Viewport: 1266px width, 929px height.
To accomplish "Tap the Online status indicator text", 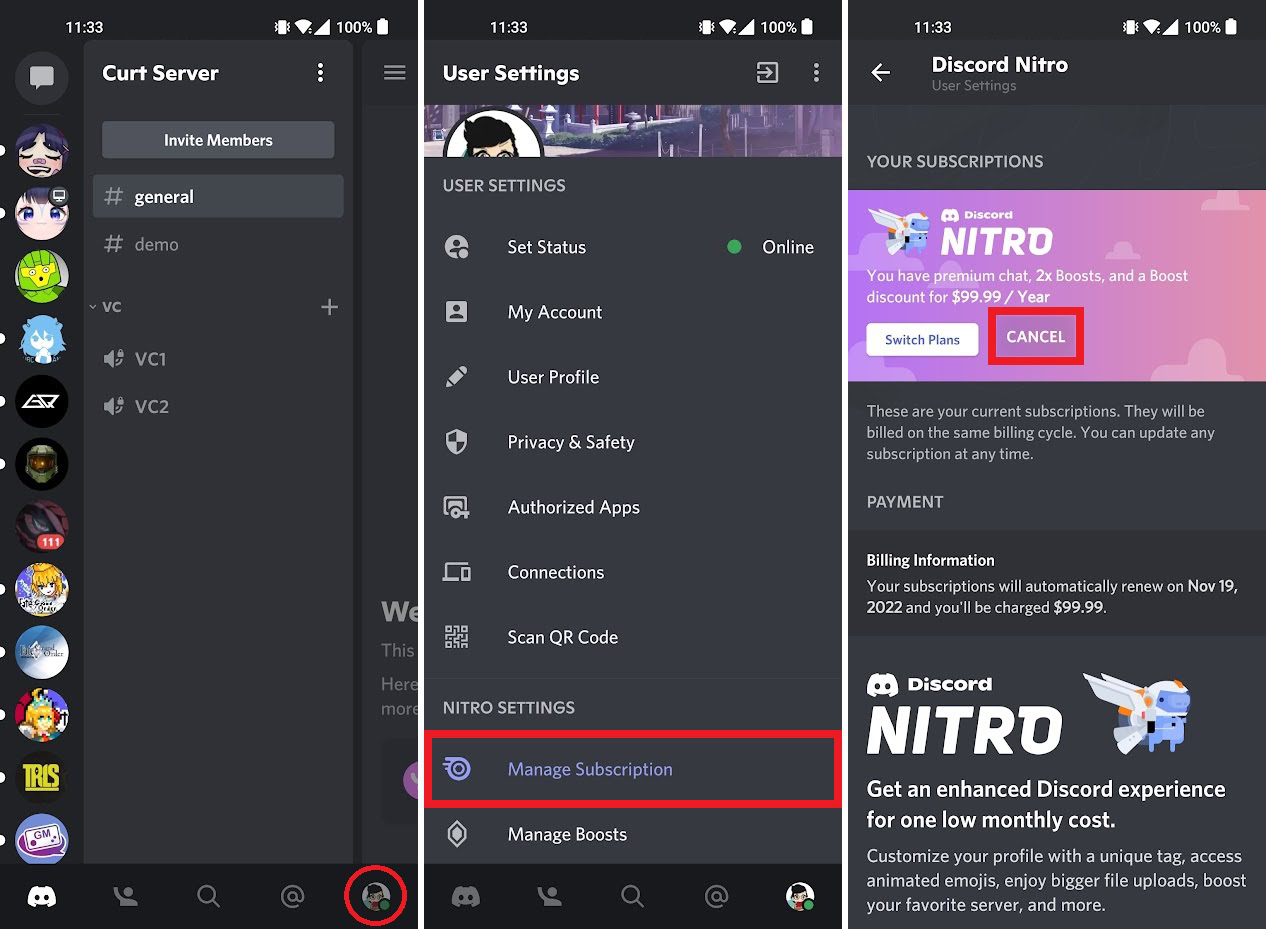I will tap(788, 247).
